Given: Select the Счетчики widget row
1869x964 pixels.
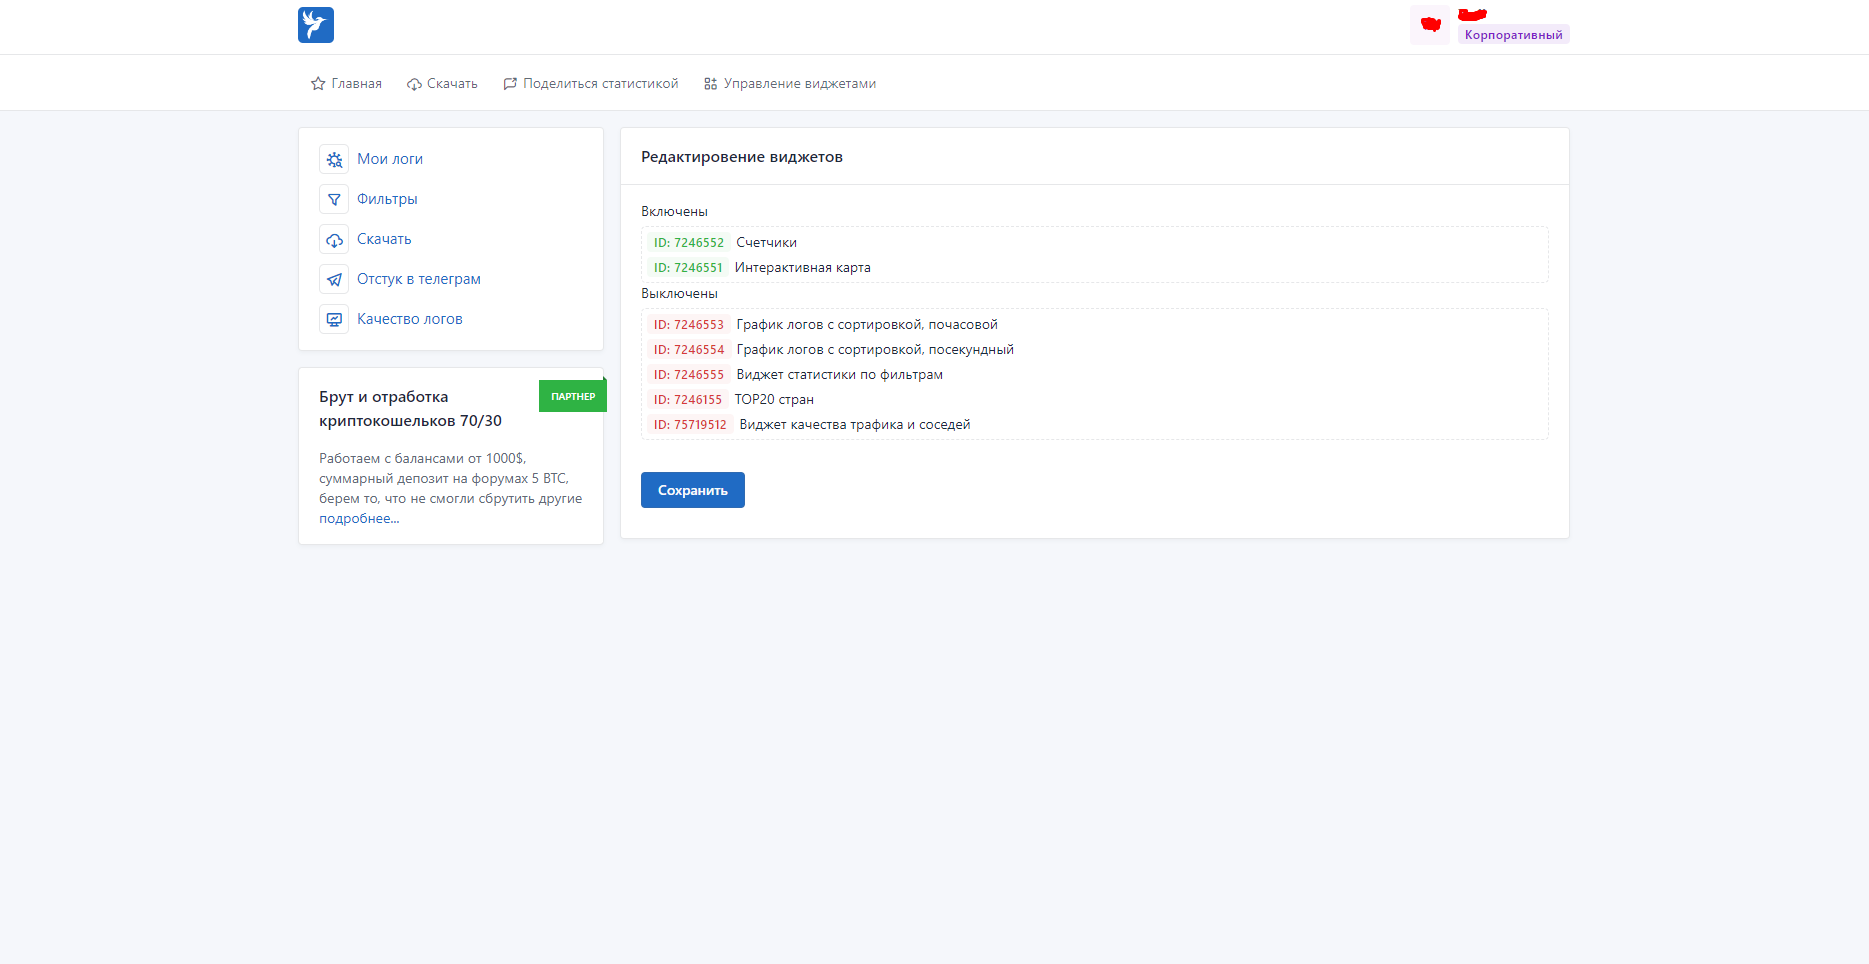Looking at the screenshot, I should coord(766,243).
